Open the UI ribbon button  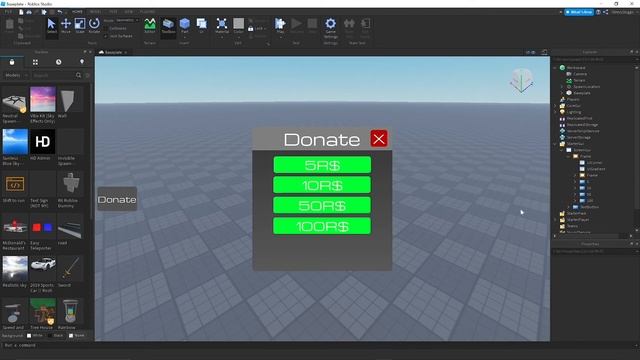(x=202, y=26)
